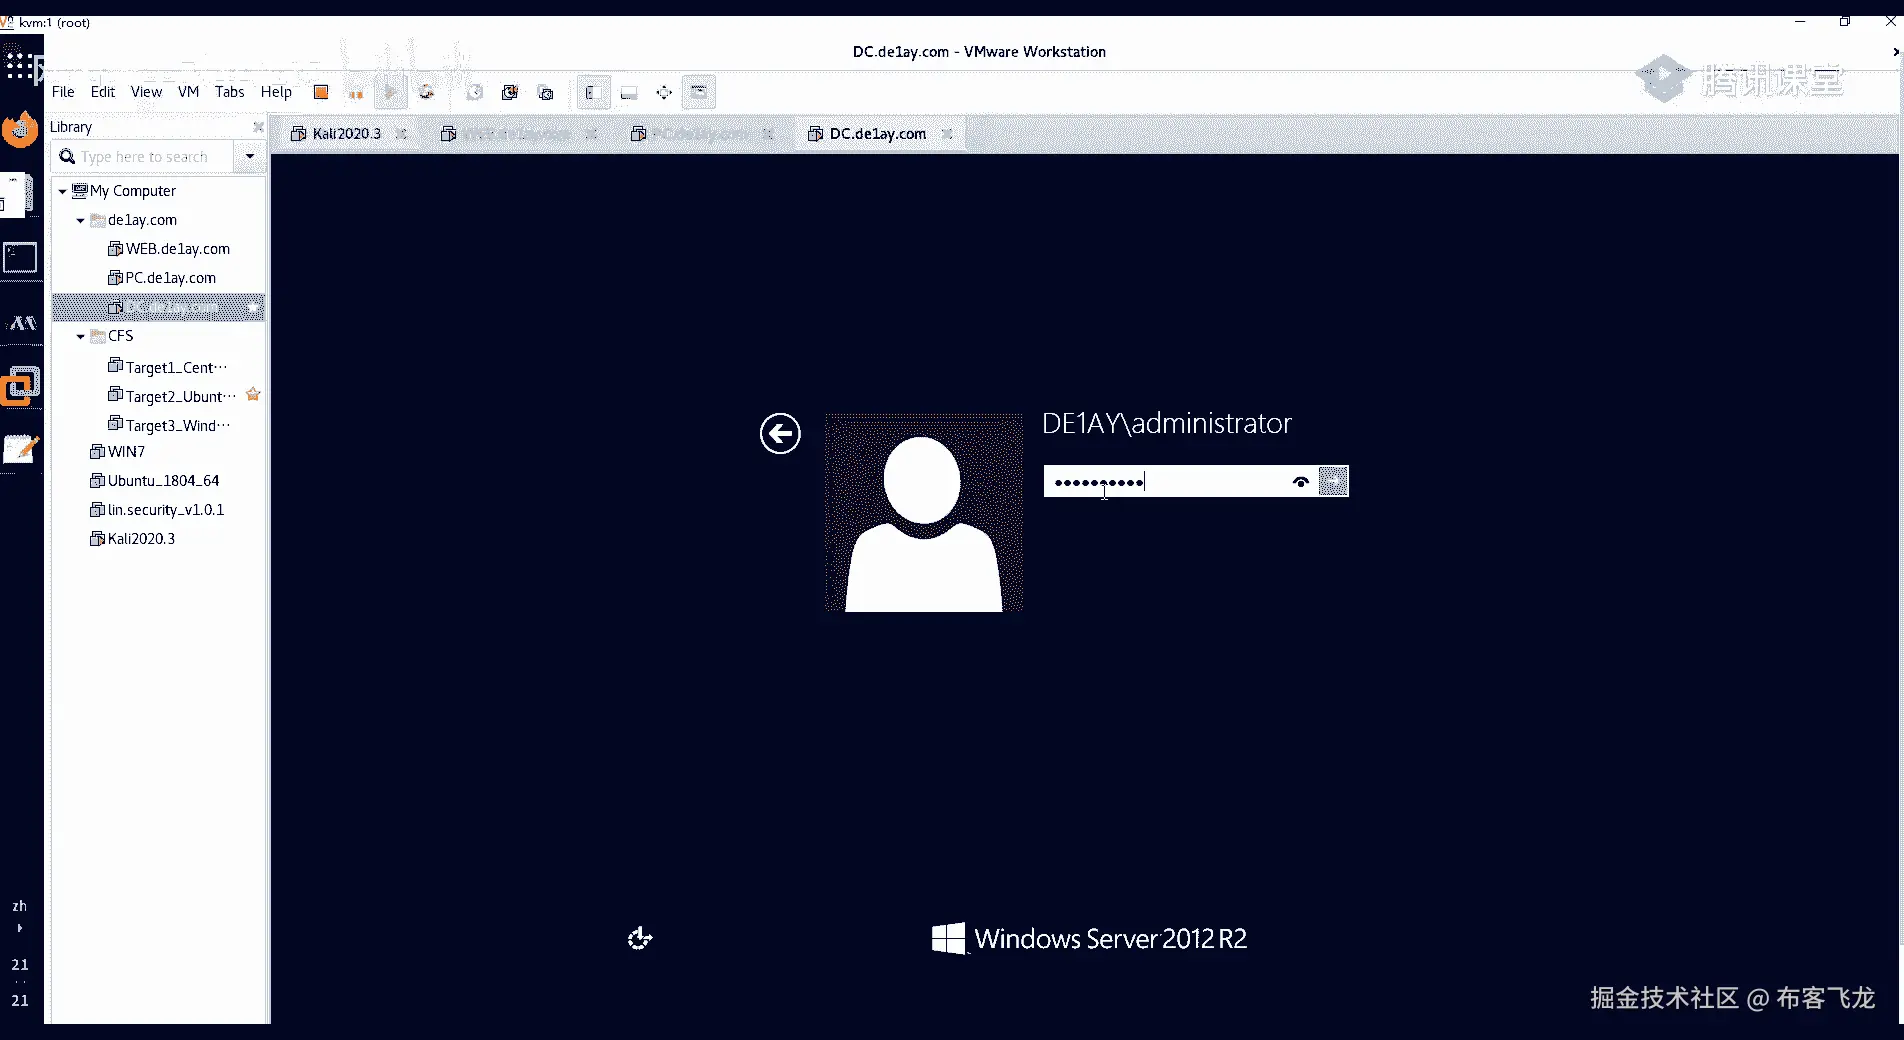This screenshot has width=1904, height=1040.
Task: Select the CFS folder in the library
Action: tap(120, 336)
